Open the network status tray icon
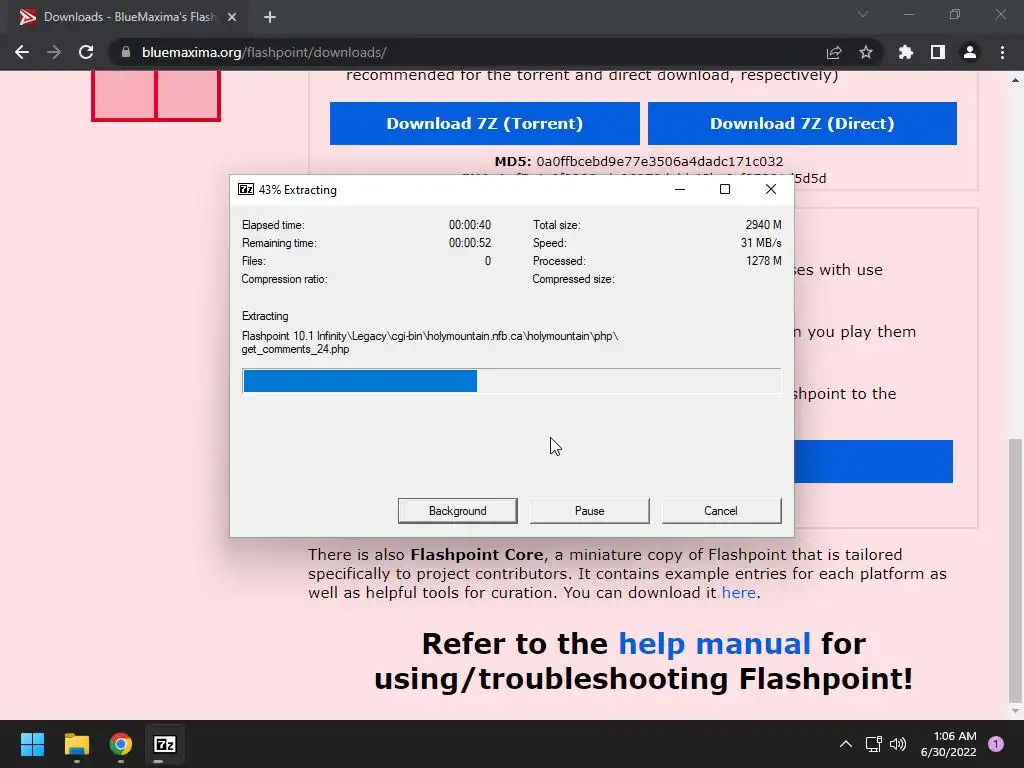Viewport: 1024px width, 768px height. point(873,744)
